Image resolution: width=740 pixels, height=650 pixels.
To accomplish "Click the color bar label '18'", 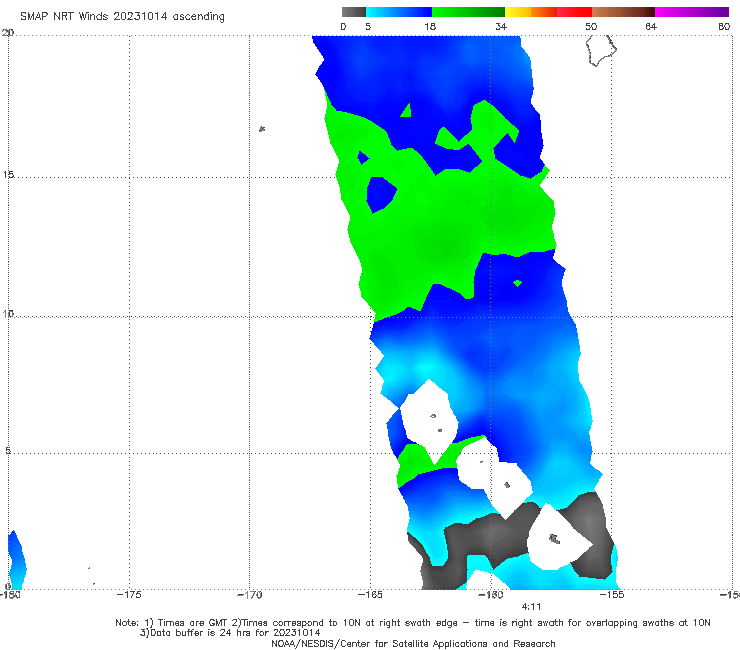I will click(430, 26).
